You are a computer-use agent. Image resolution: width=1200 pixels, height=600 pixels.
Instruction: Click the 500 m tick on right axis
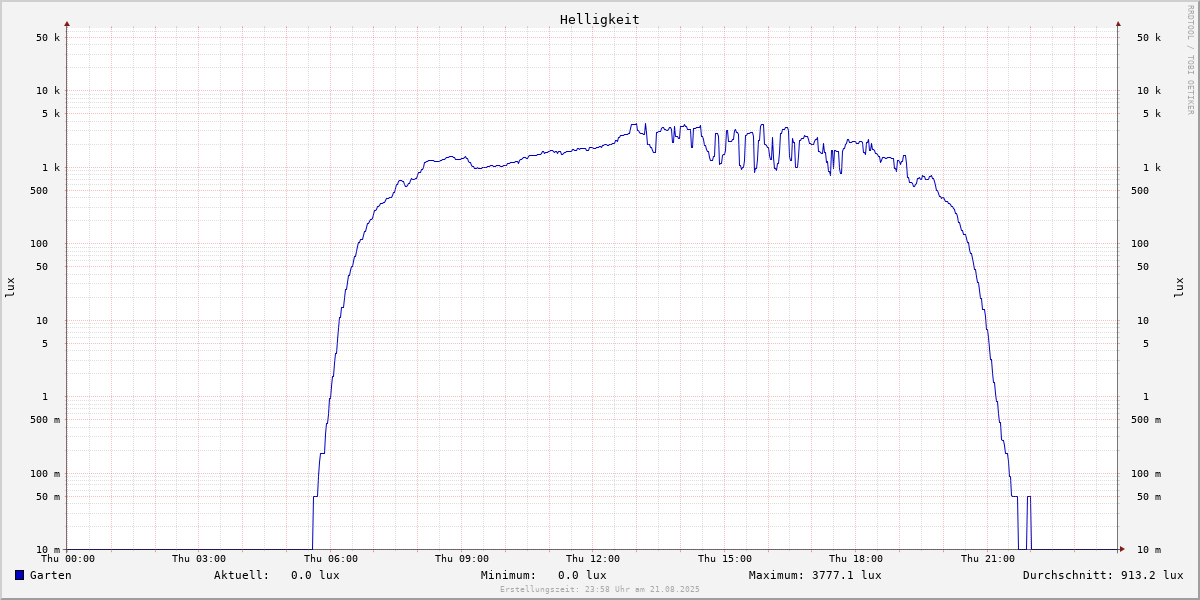1146,420
